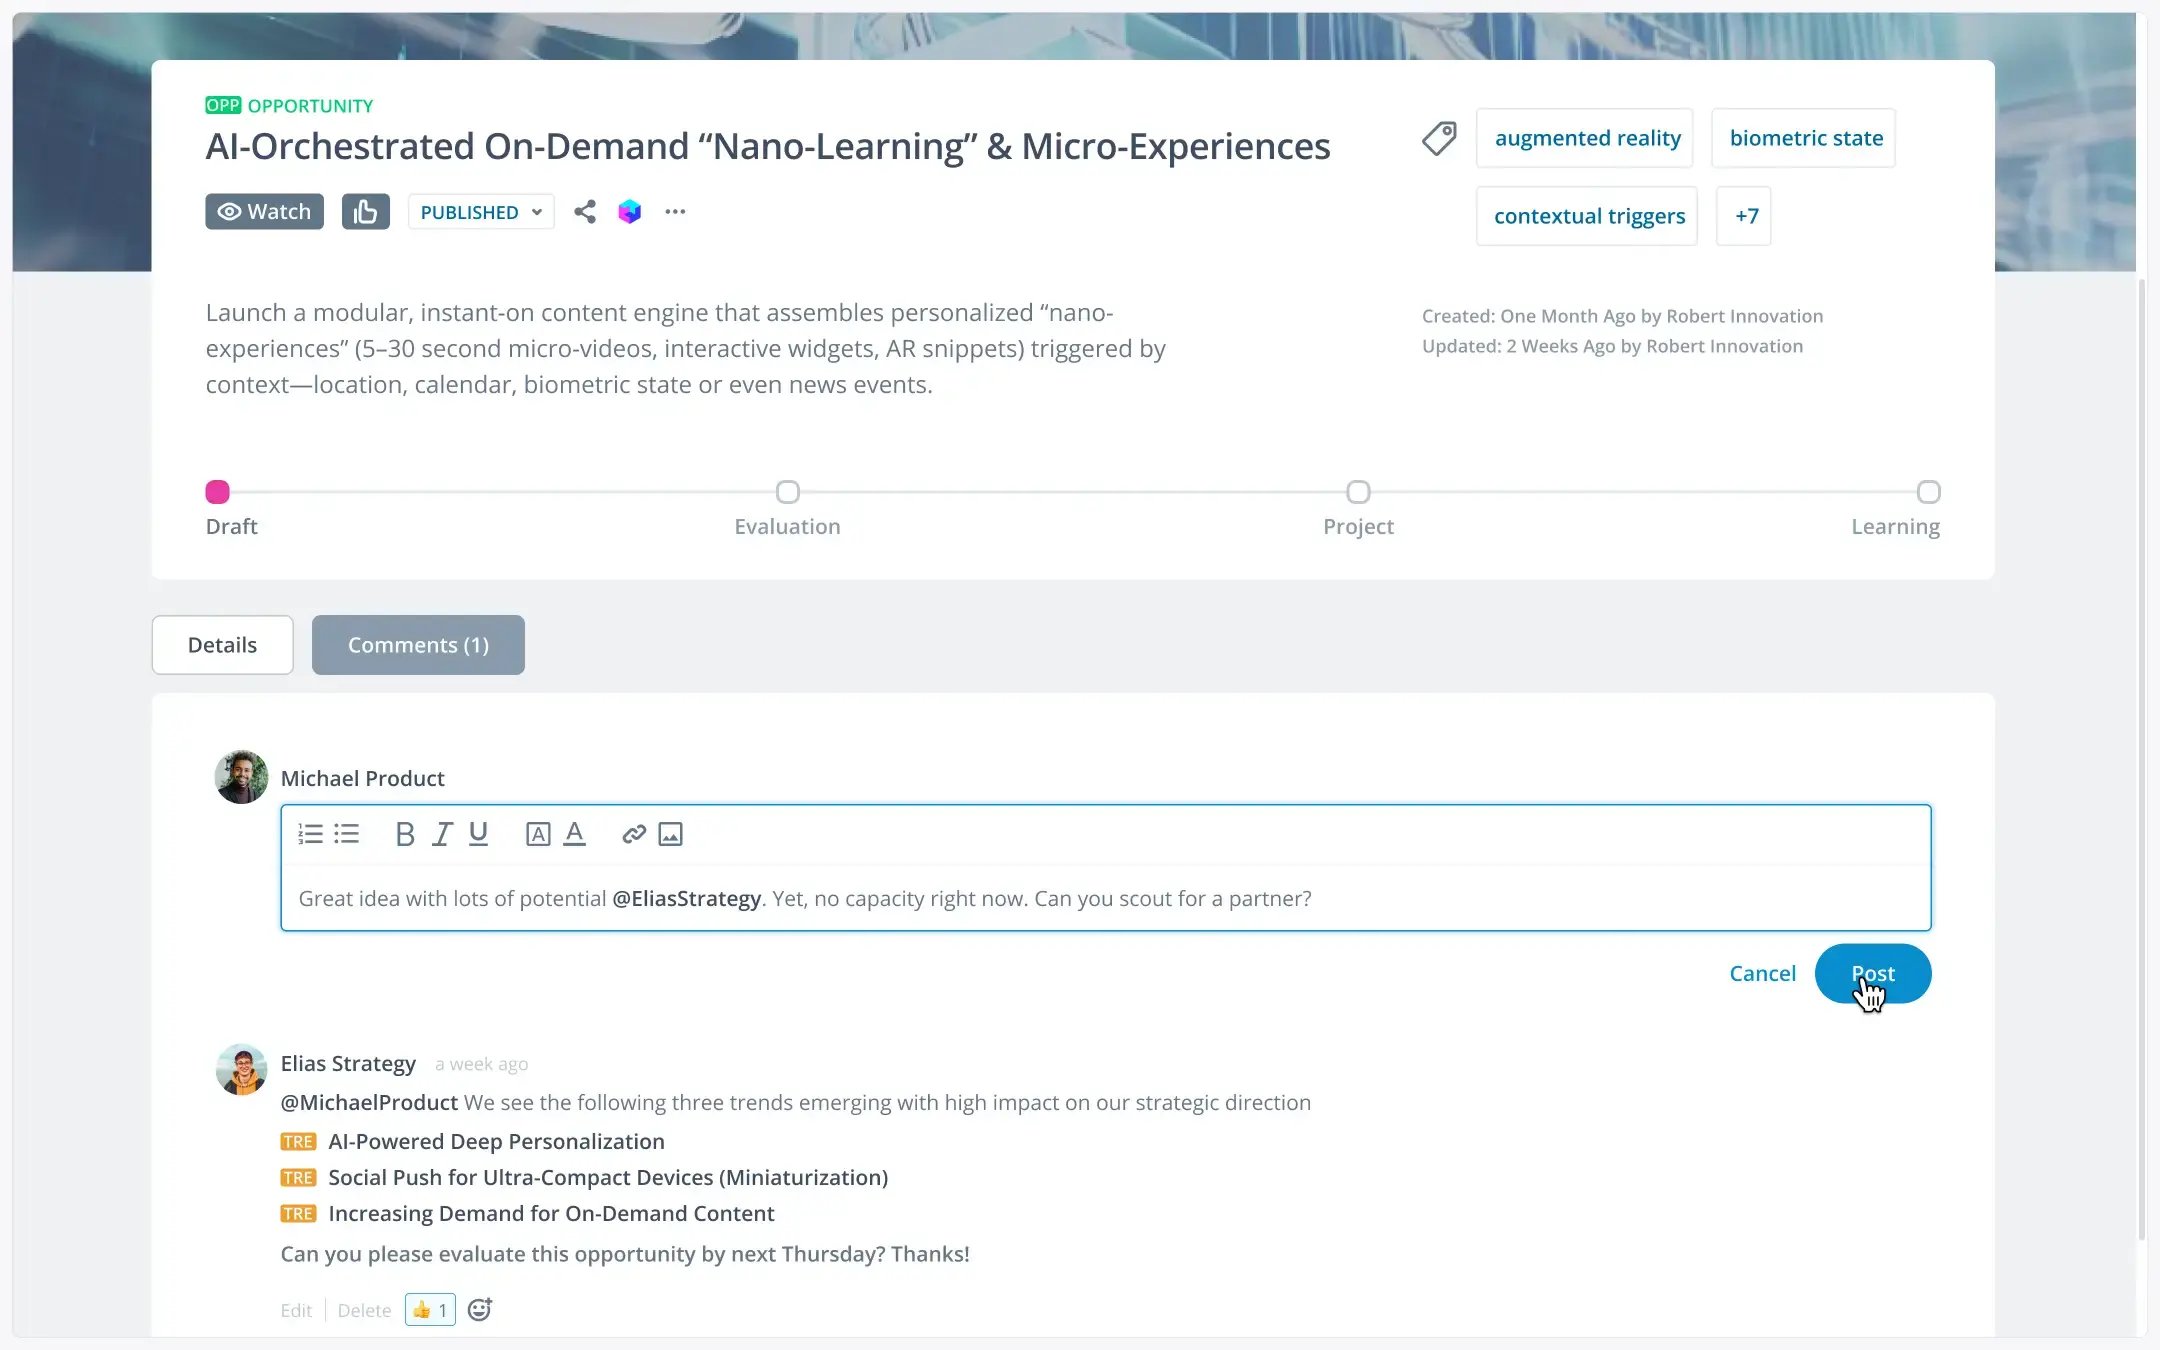
Task: Click the colorful cube icon
Action: point(629,212)
